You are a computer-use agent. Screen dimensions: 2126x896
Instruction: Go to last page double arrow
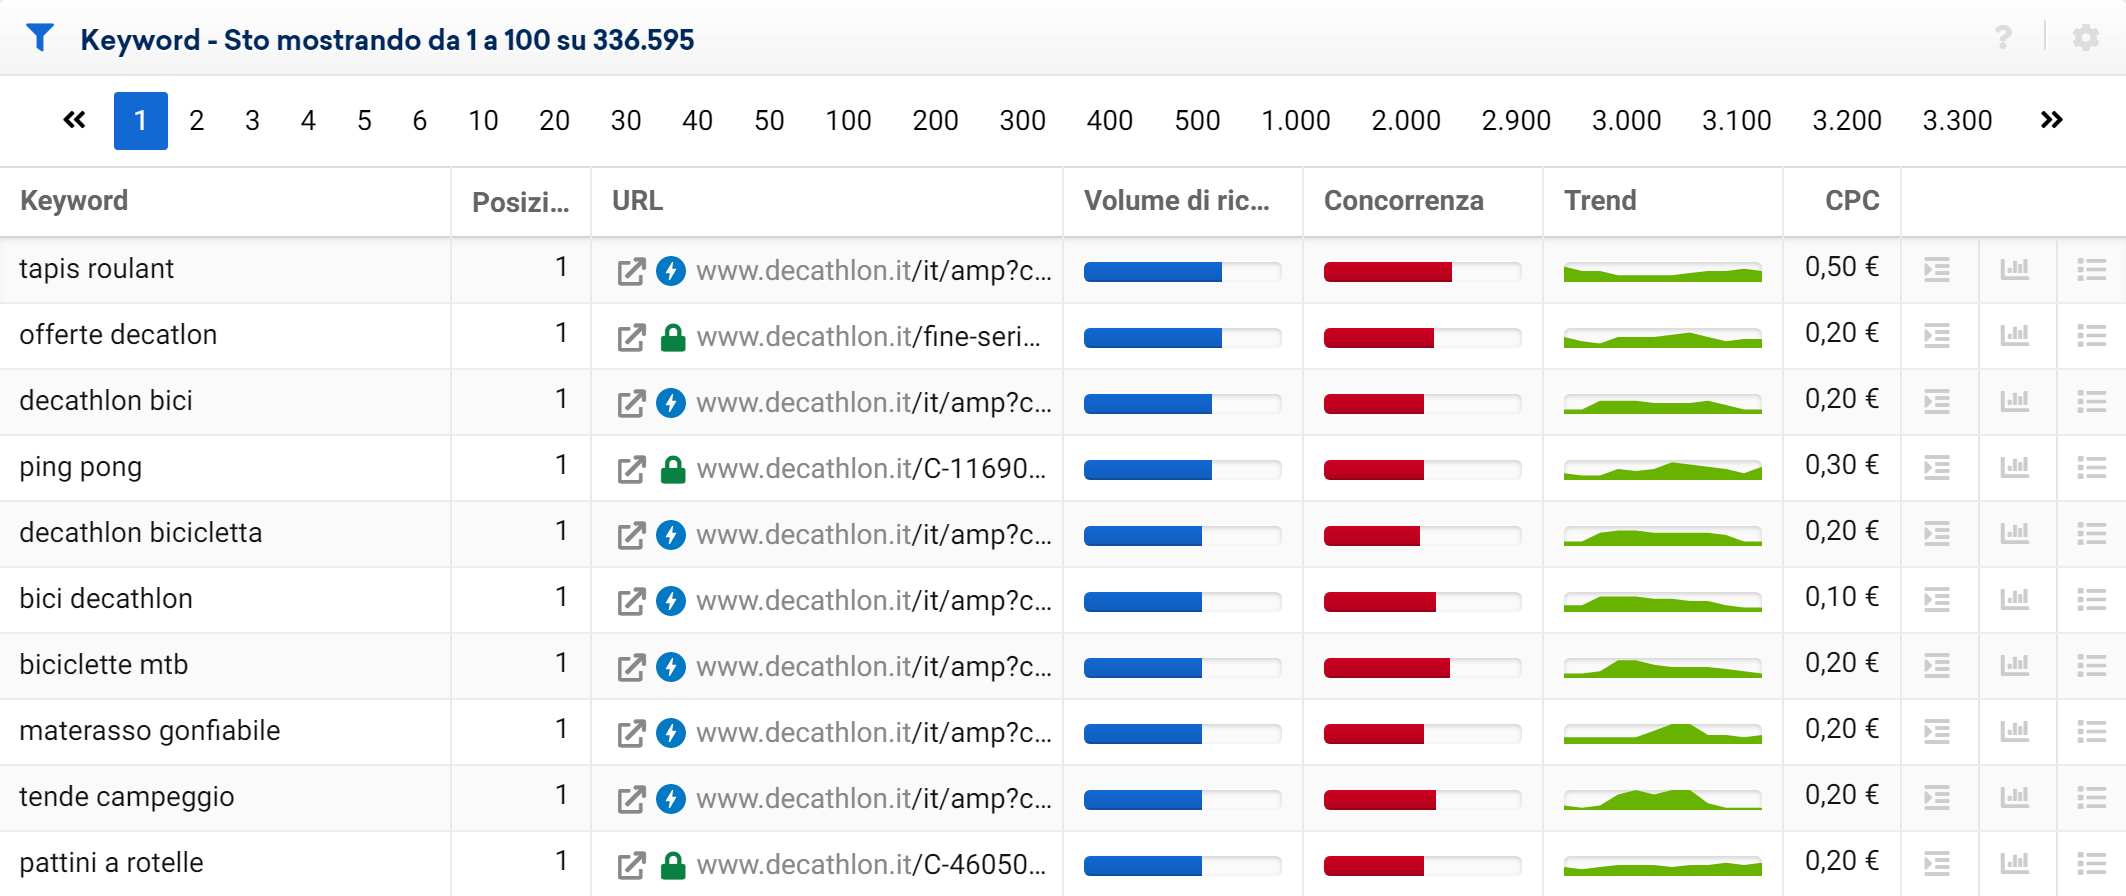(2051, 120)
